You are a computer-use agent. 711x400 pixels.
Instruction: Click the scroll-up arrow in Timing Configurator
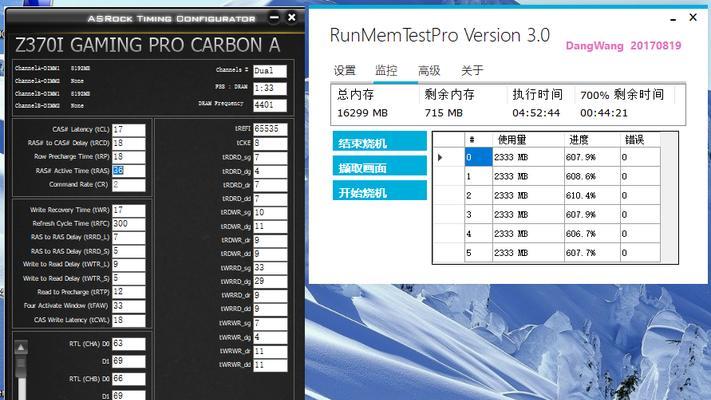[x=21, y=347]
